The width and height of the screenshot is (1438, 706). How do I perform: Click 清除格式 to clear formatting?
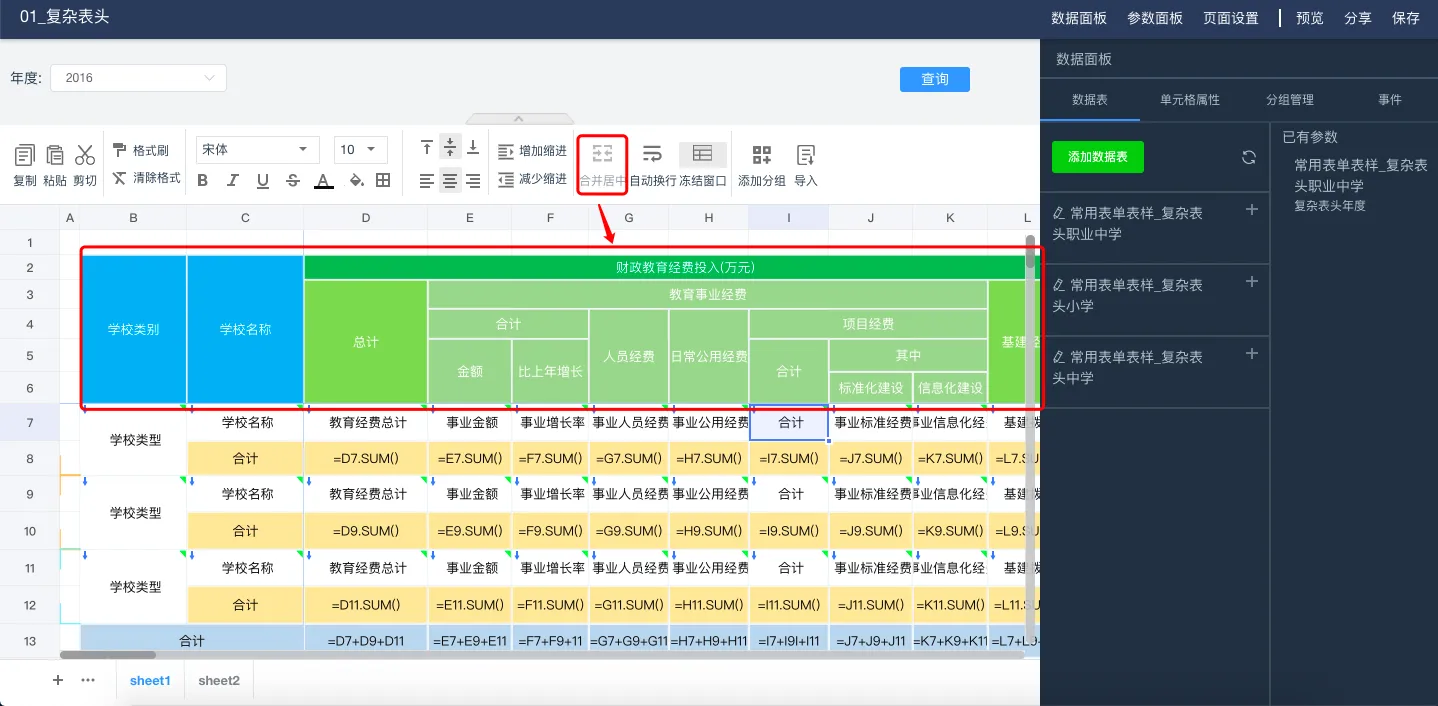(146, 178)
